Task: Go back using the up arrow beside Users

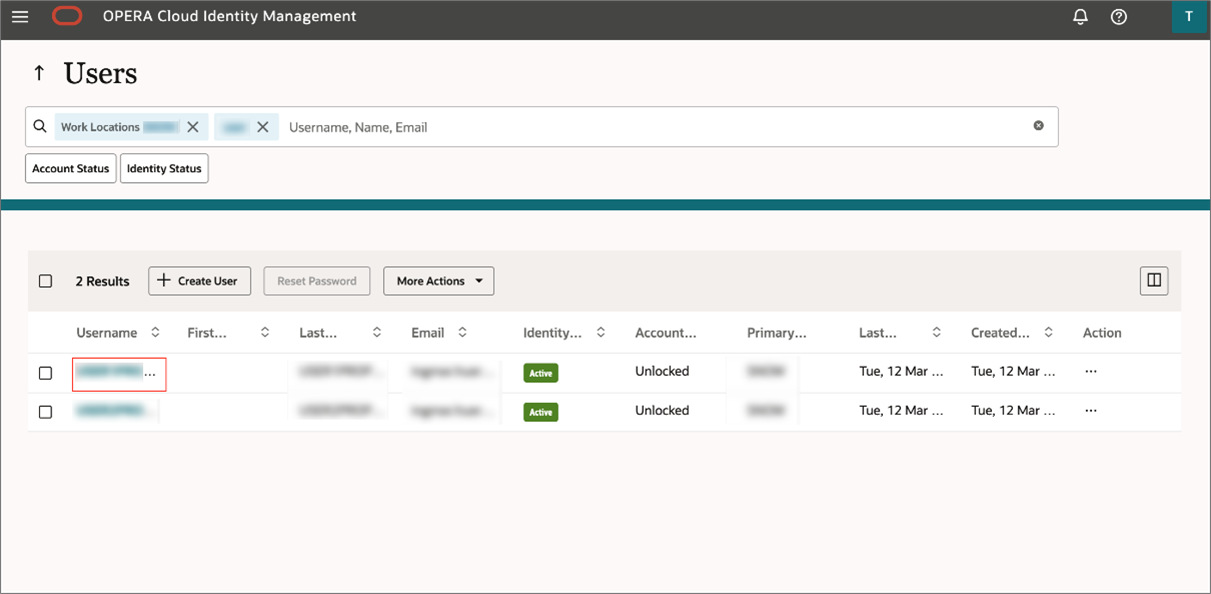Action: pyautogui.click(x=39, y=73)
